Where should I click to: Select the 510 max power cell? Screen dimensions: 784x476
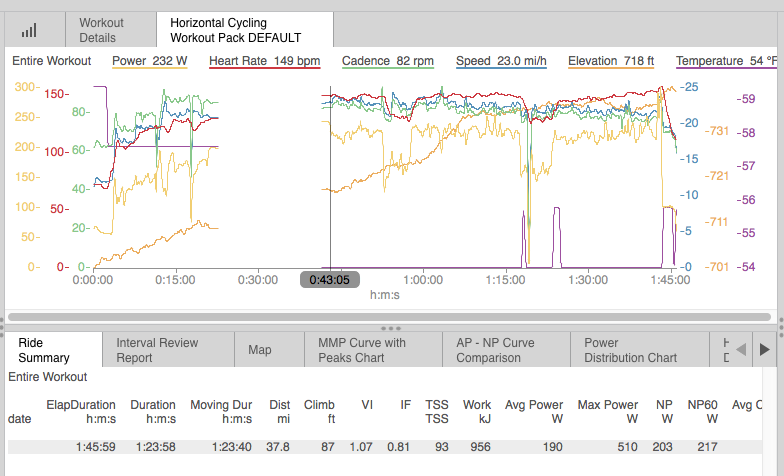point(628,447)
